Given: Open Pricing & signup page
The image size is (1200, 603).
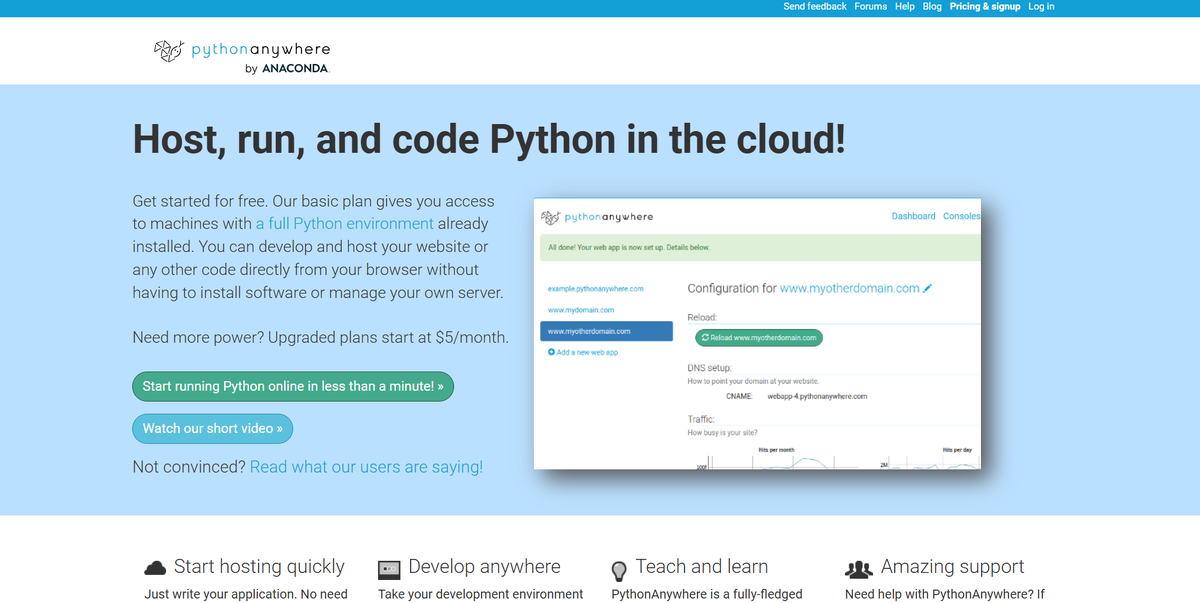Looking at the screenshot, I should point(985,6).
